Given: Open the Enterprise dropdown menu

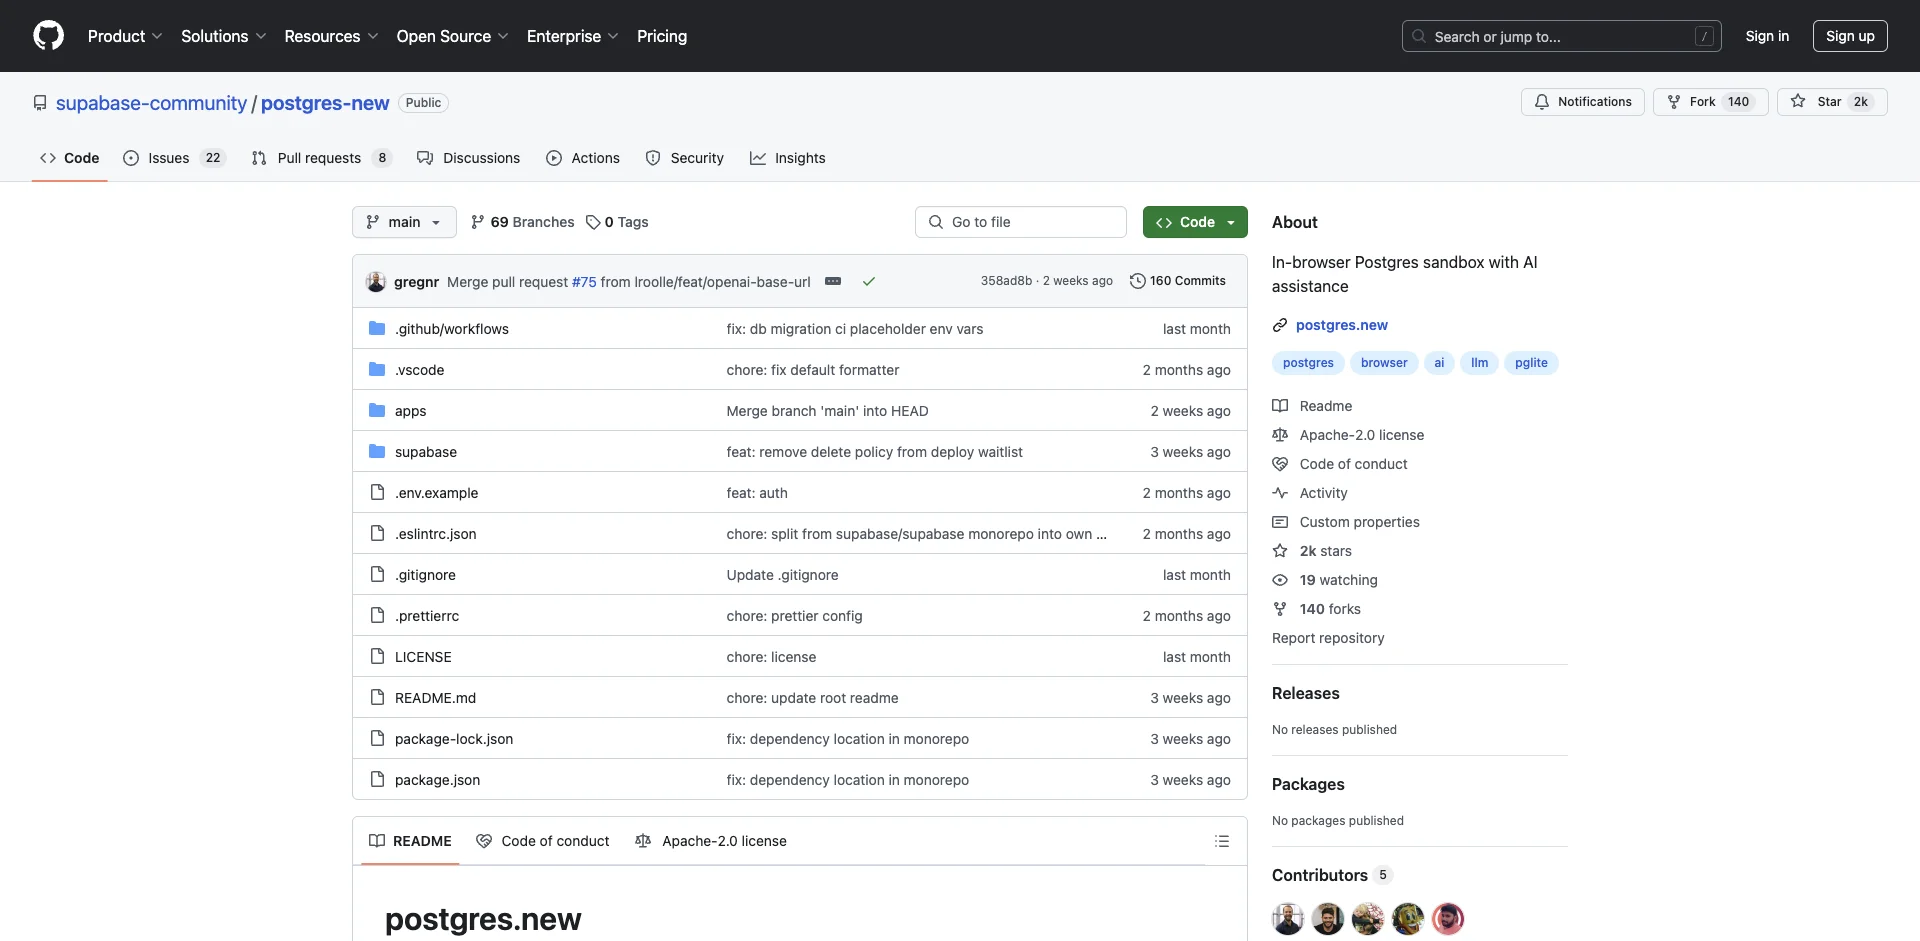Looking at the screenshot, I should coord(572,36).
